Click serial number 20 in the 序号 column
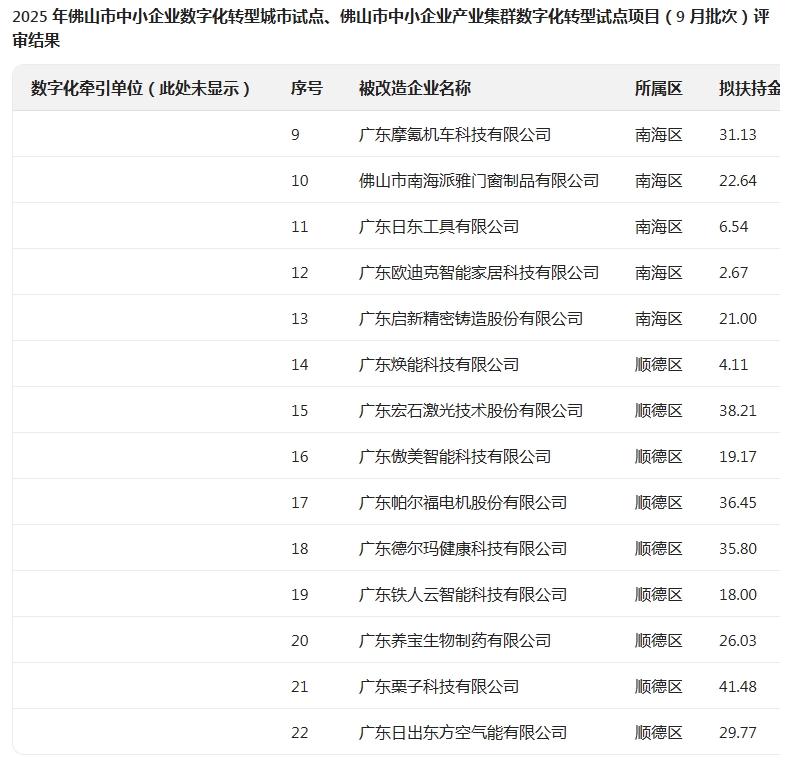This screenshot has height=757, width=793. 300,640
